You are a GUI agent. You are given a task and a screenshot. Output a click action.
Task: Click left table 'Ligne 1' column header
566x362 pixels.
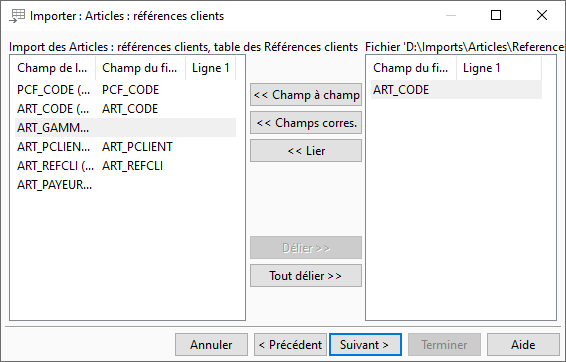click(x=210, y=68)
